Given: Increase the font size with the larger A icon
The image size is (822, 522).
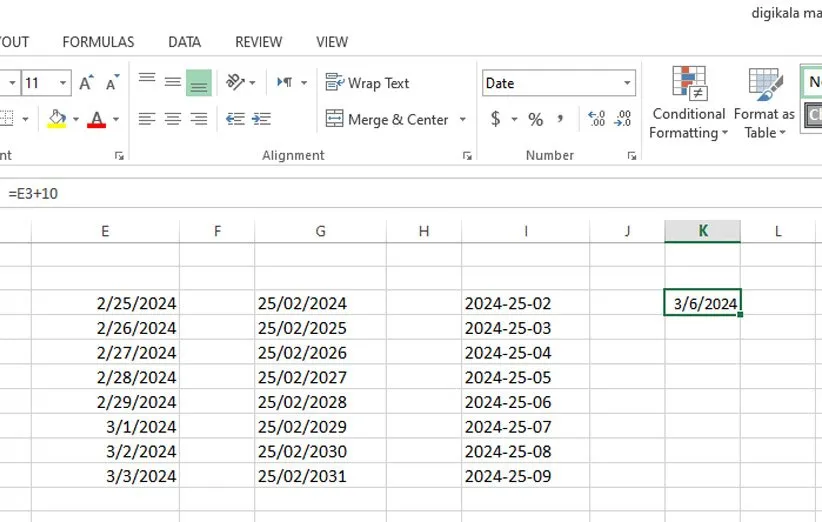Looking at the screenshot, I should pos(86,83).
